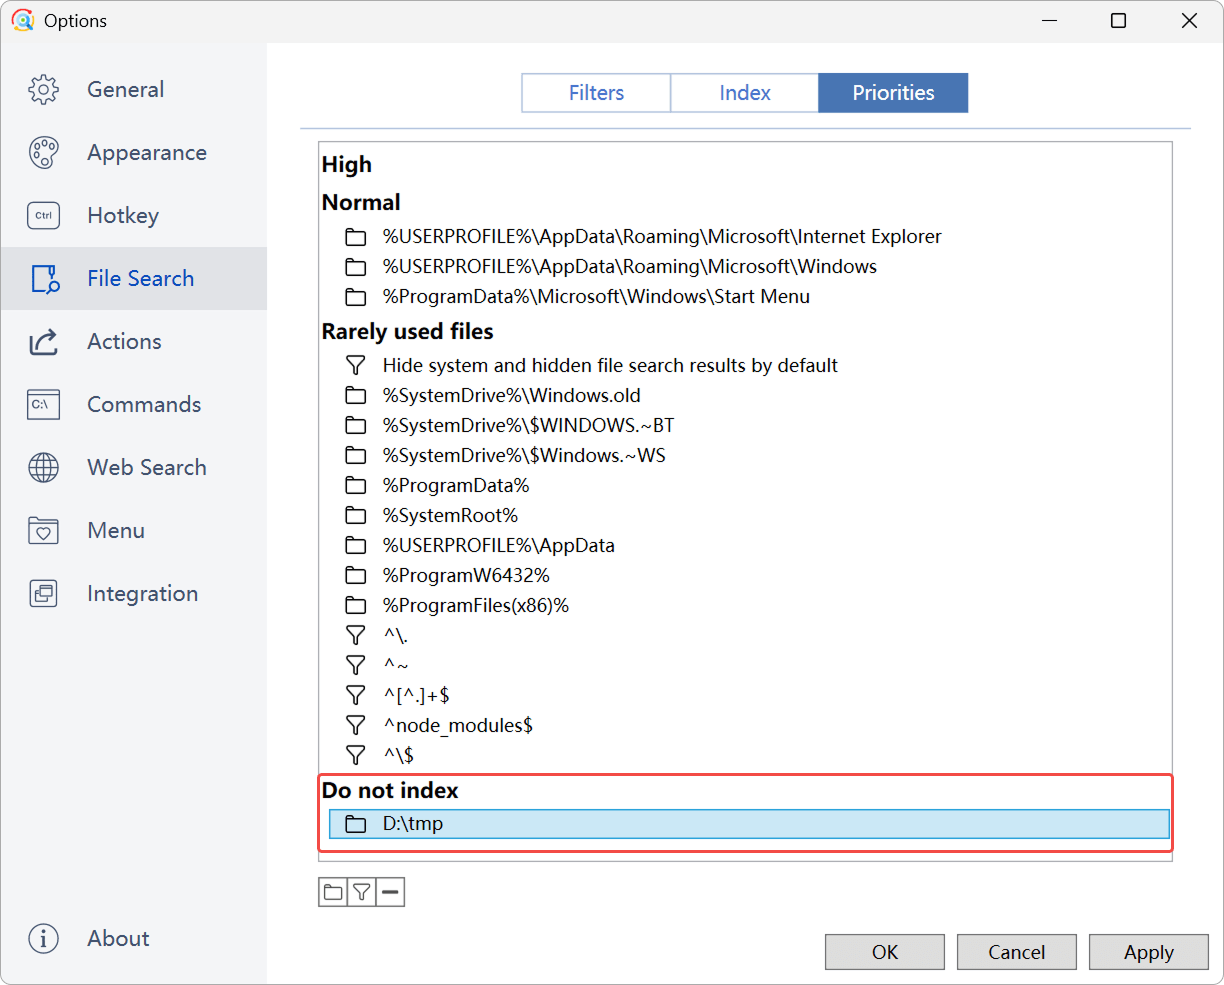Screen dimensions: 1224x985
Task: Click folder icon beside Start Menu path
Action: (x=356, y=297)
